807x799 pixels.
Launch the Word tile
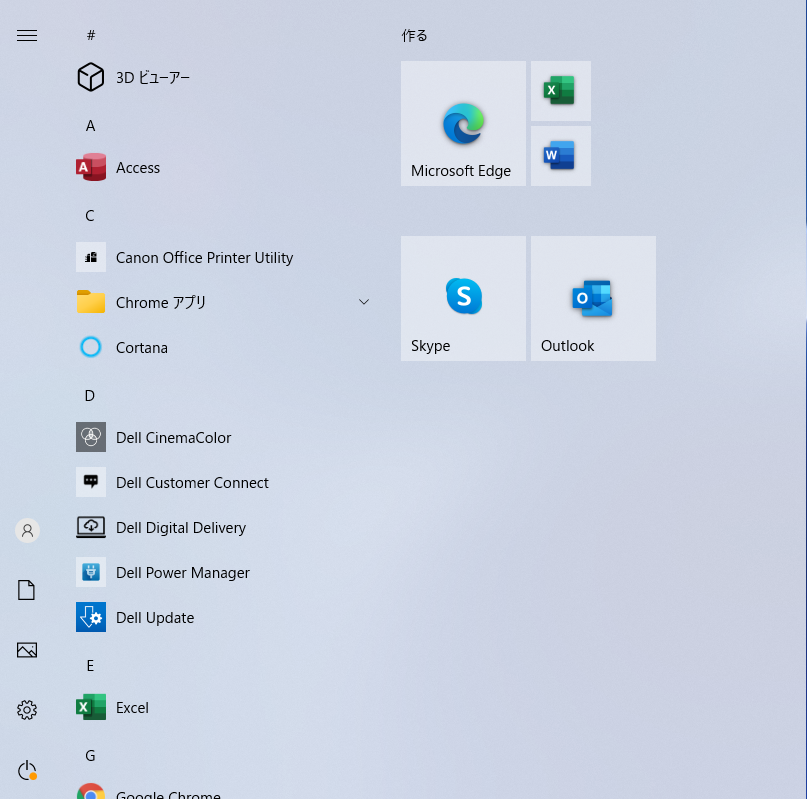coord(560,155)
